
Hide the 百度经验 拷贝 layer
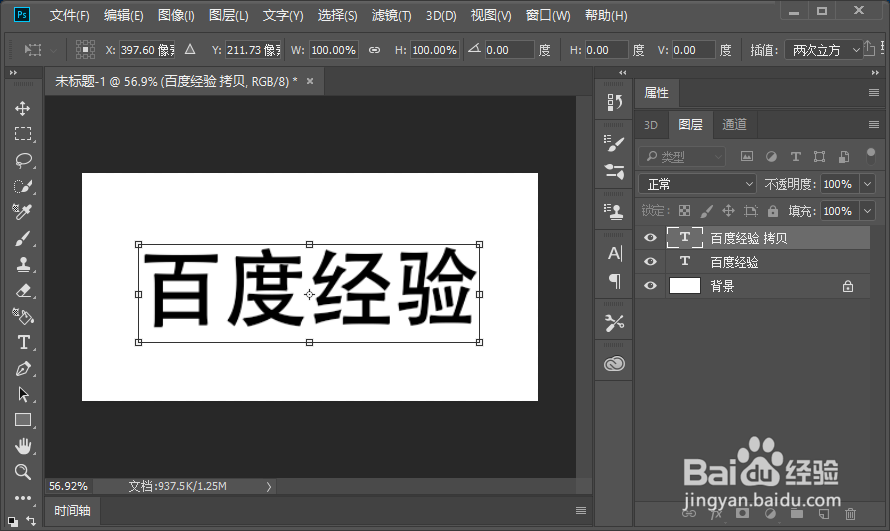(650, 238)
